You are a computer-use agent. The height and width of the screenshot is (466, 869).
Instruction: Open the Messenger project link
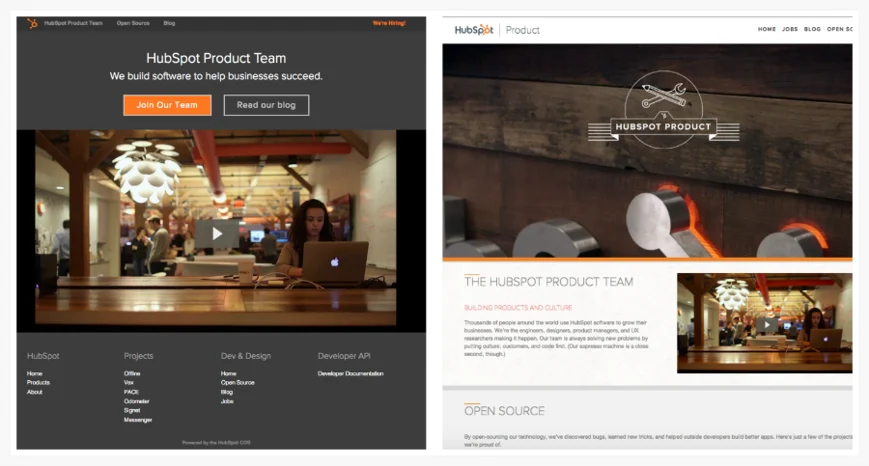[138, 420]
